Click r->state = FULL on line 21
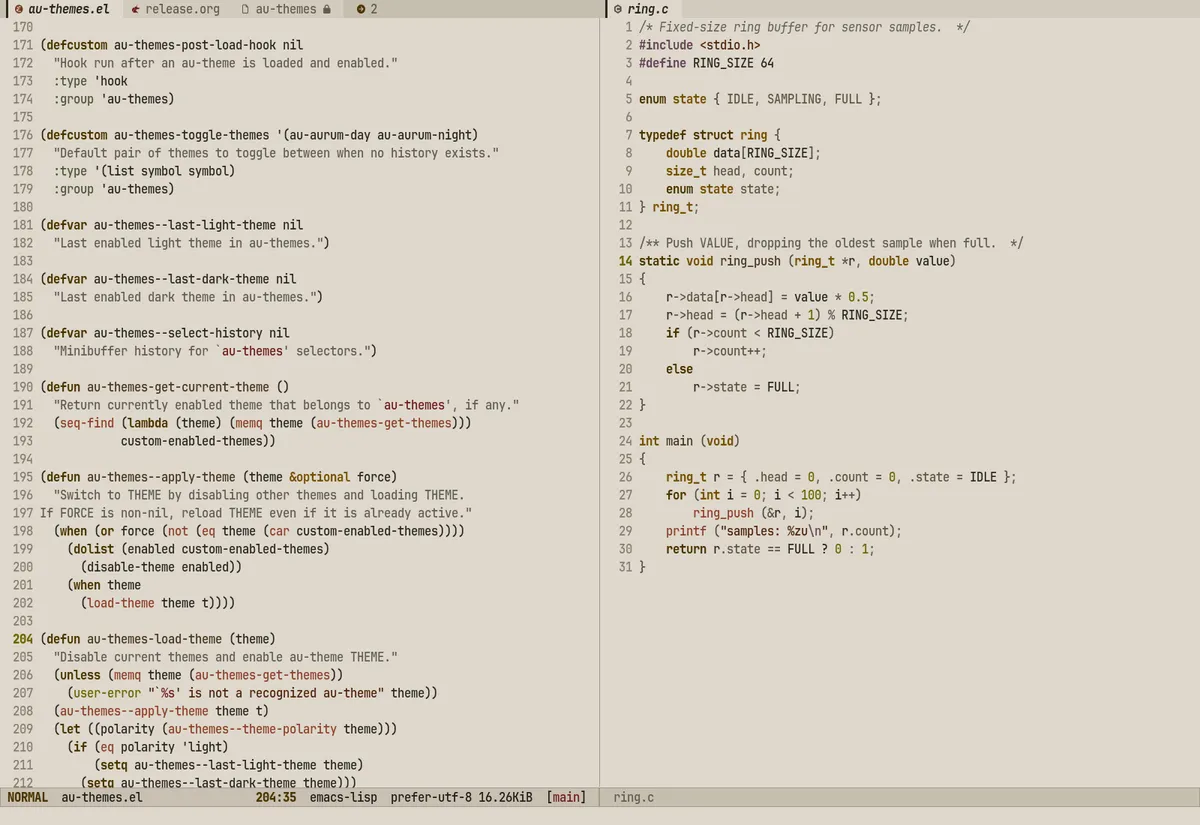 [x=744, y=387]
